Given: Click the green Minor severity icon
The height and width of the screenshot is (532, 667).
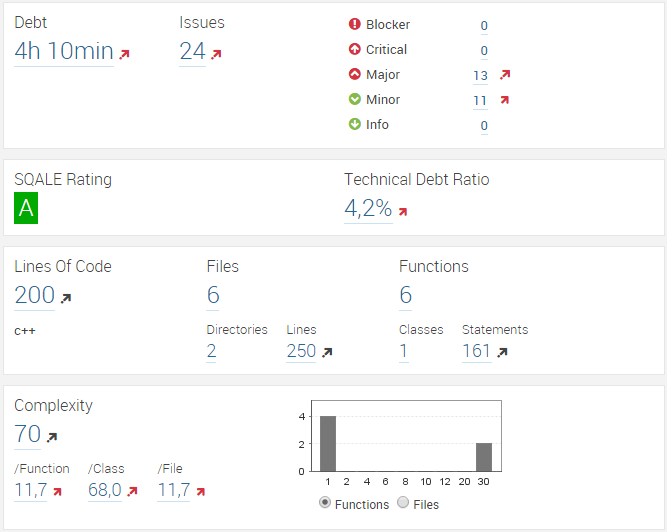Looking at the screenshot, I should (x=354, y=99).
